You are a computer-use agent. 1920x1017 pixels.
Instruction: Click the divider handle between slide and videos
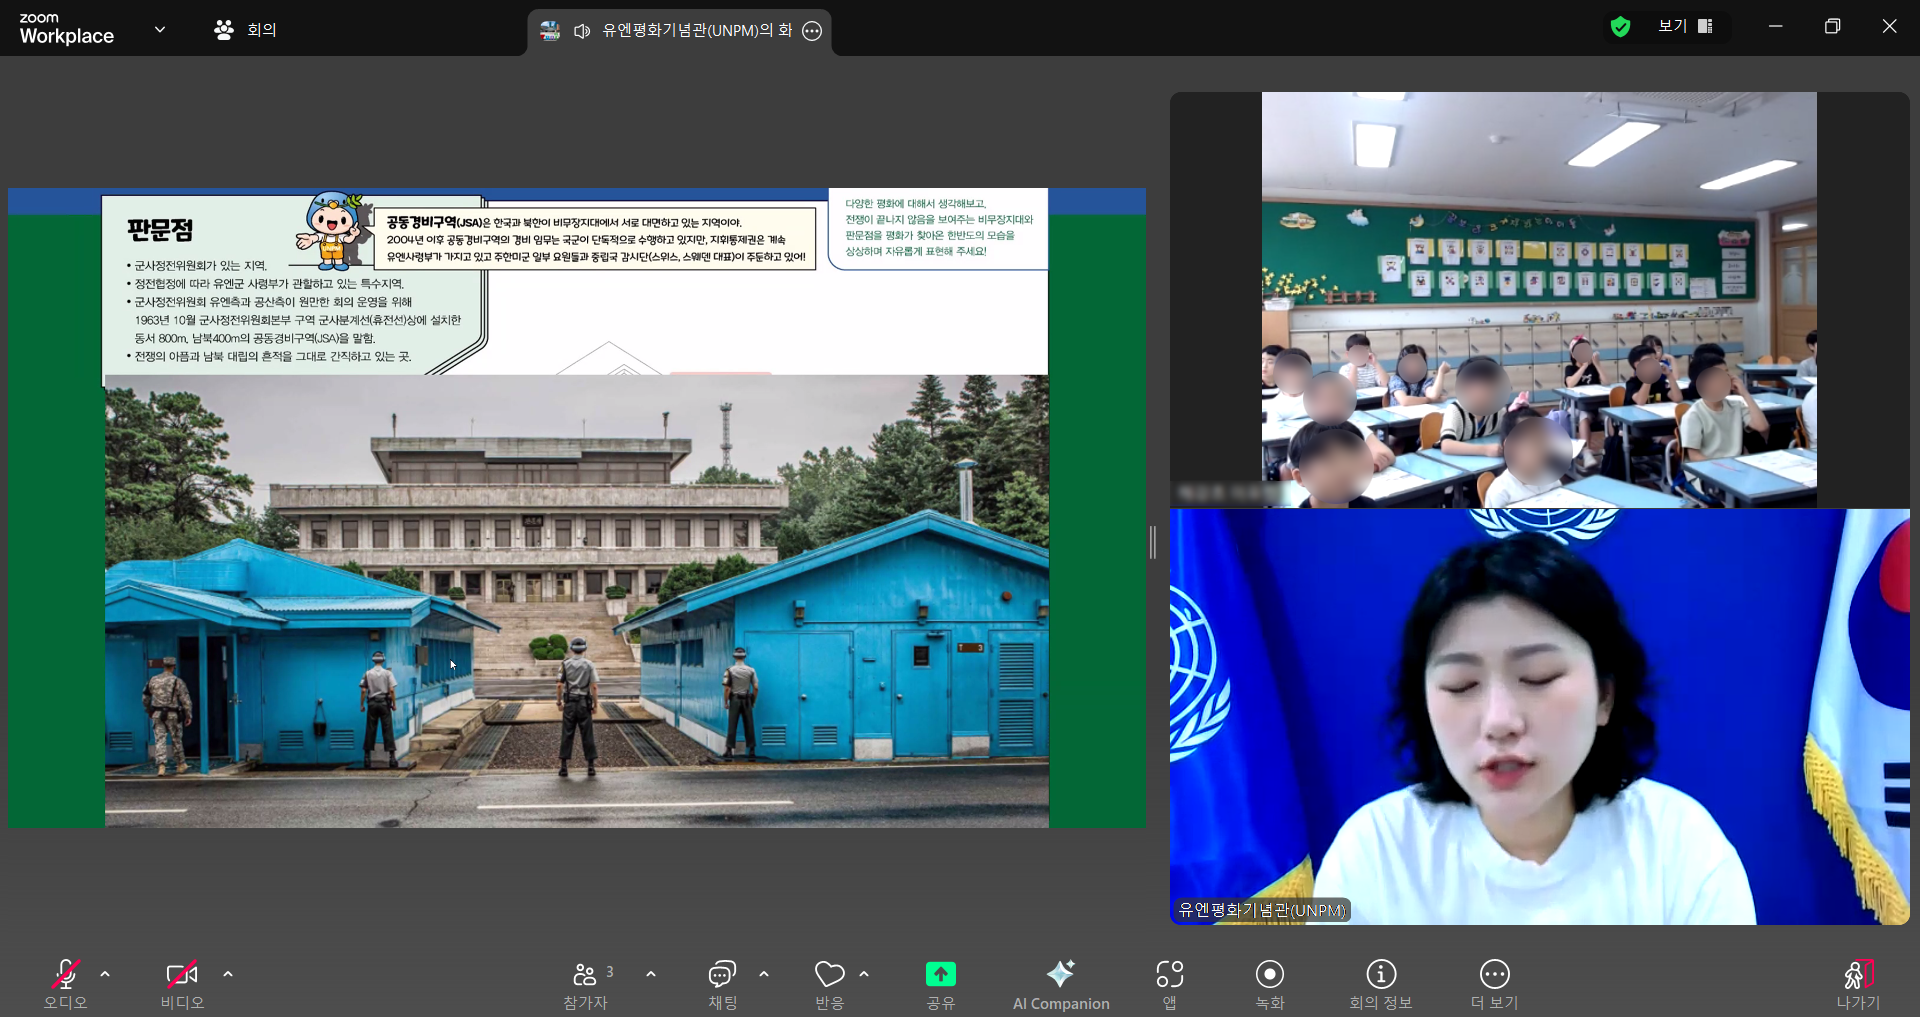tap(1153, 542)
